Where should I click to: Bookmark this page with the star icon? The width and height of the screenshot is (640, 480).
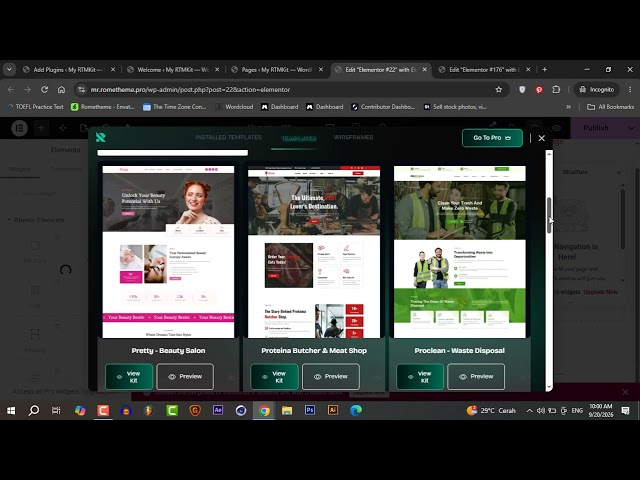click(498, 89)
